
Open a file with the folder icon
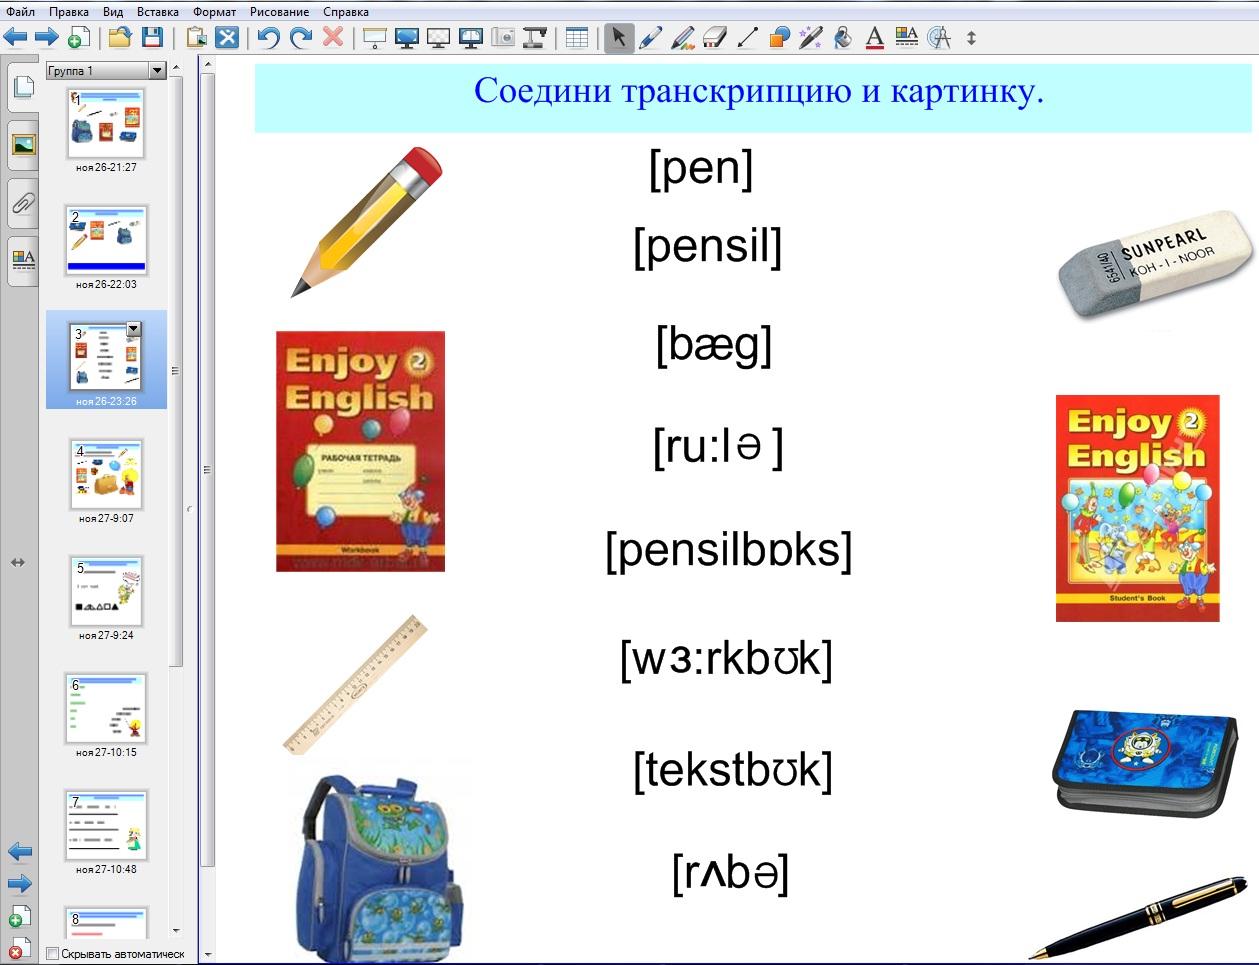coord(120,38)
